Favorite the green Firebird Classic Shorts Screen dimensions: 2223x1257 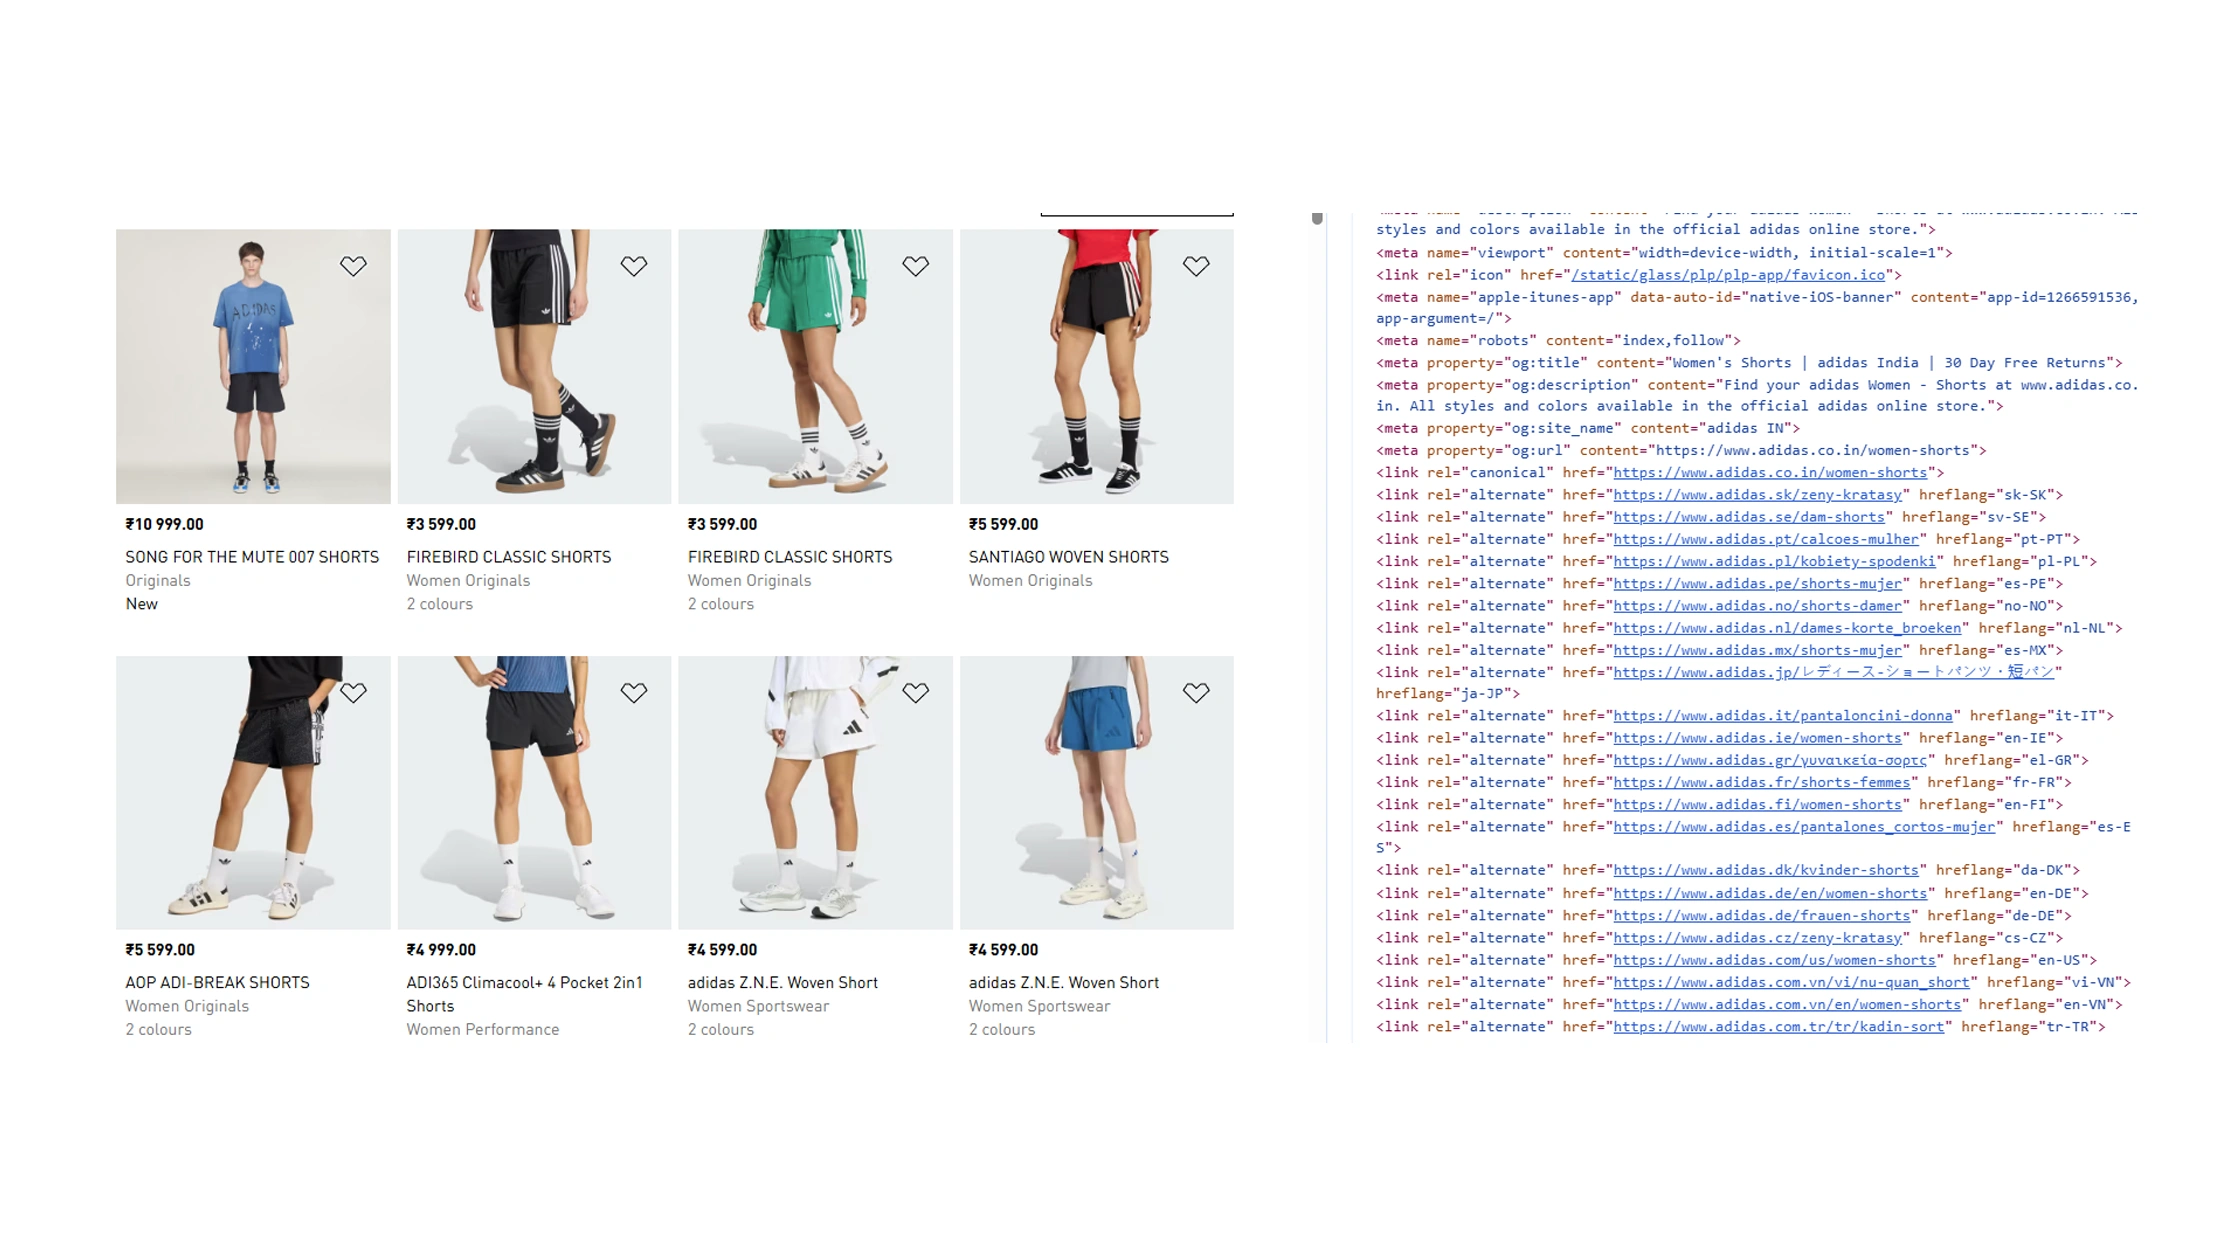coord(915,266)
